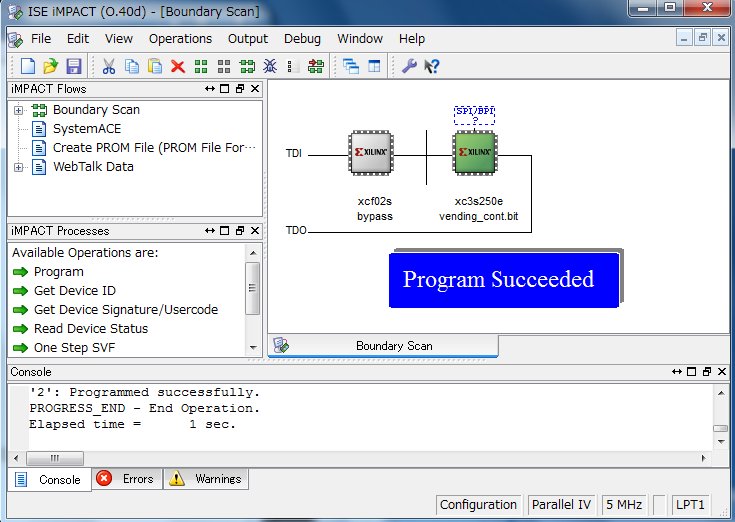
Task: Float the Console panel
Action: [707, 372]
